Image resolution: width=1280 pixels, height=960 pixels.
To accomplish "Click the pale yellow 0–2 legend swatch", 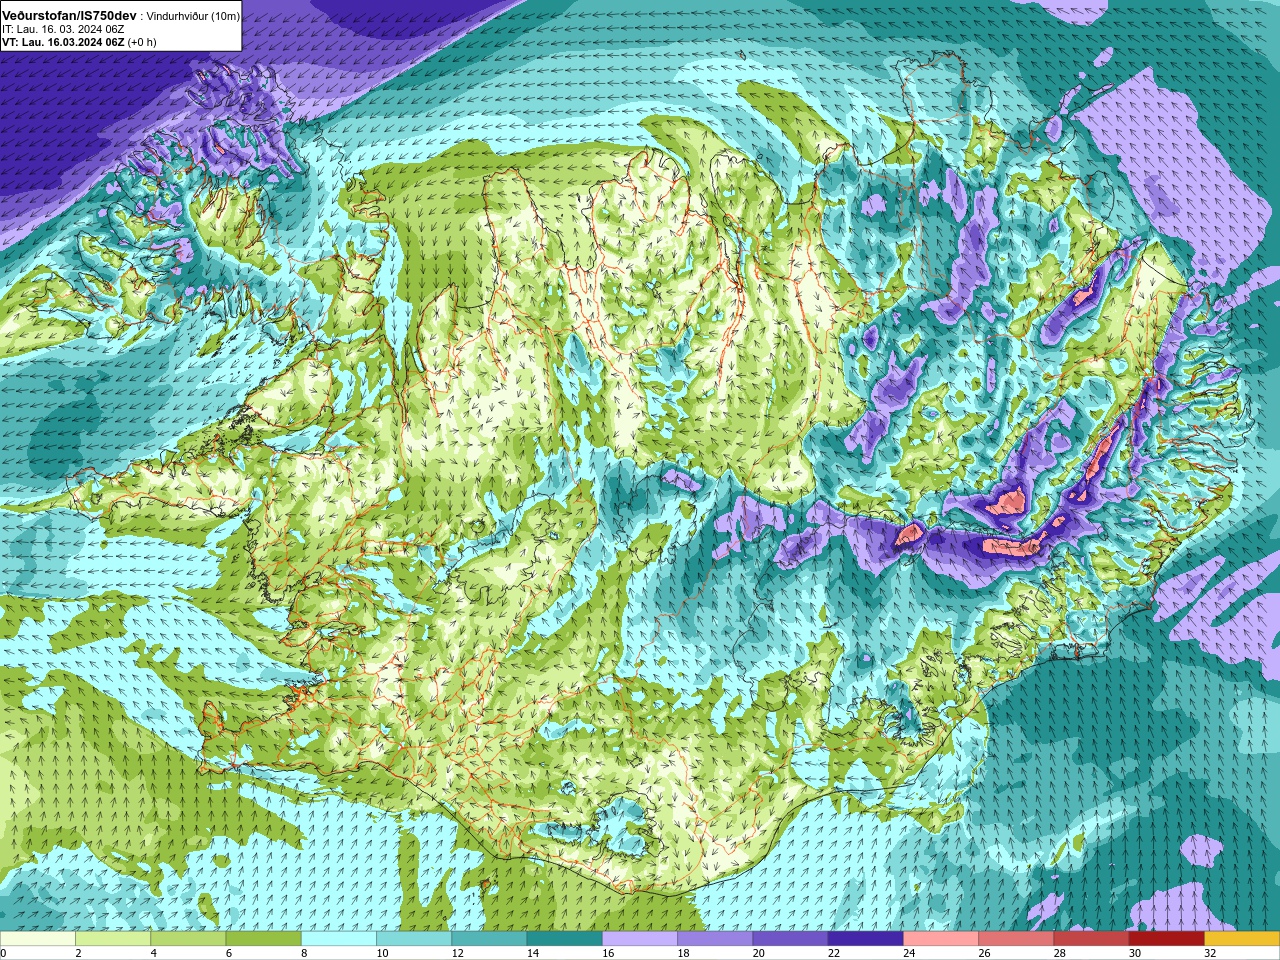I will click(x=38, y=938).
